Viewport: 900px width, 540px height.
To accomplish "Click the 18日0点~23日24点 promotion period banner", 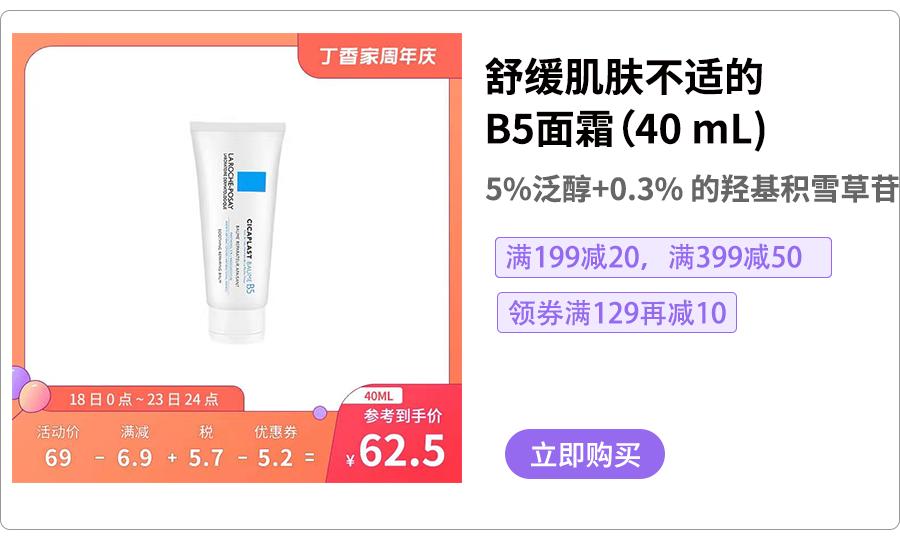I will click(x=143, y=399).
